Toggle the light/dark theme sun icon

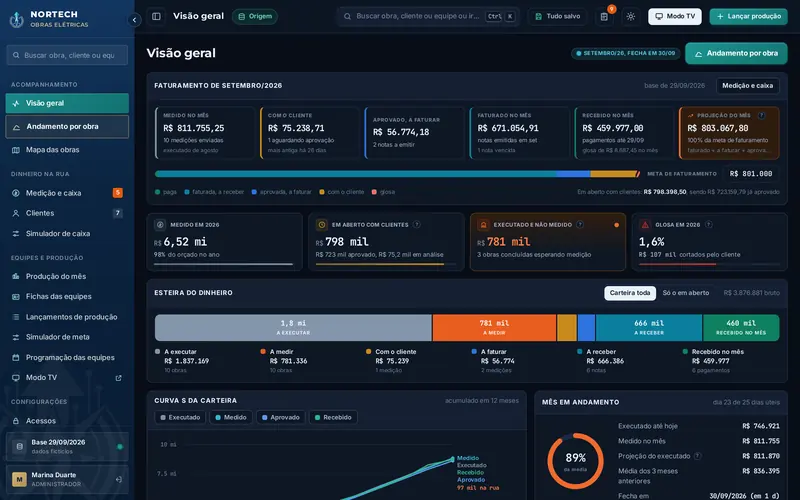point(631,16)
